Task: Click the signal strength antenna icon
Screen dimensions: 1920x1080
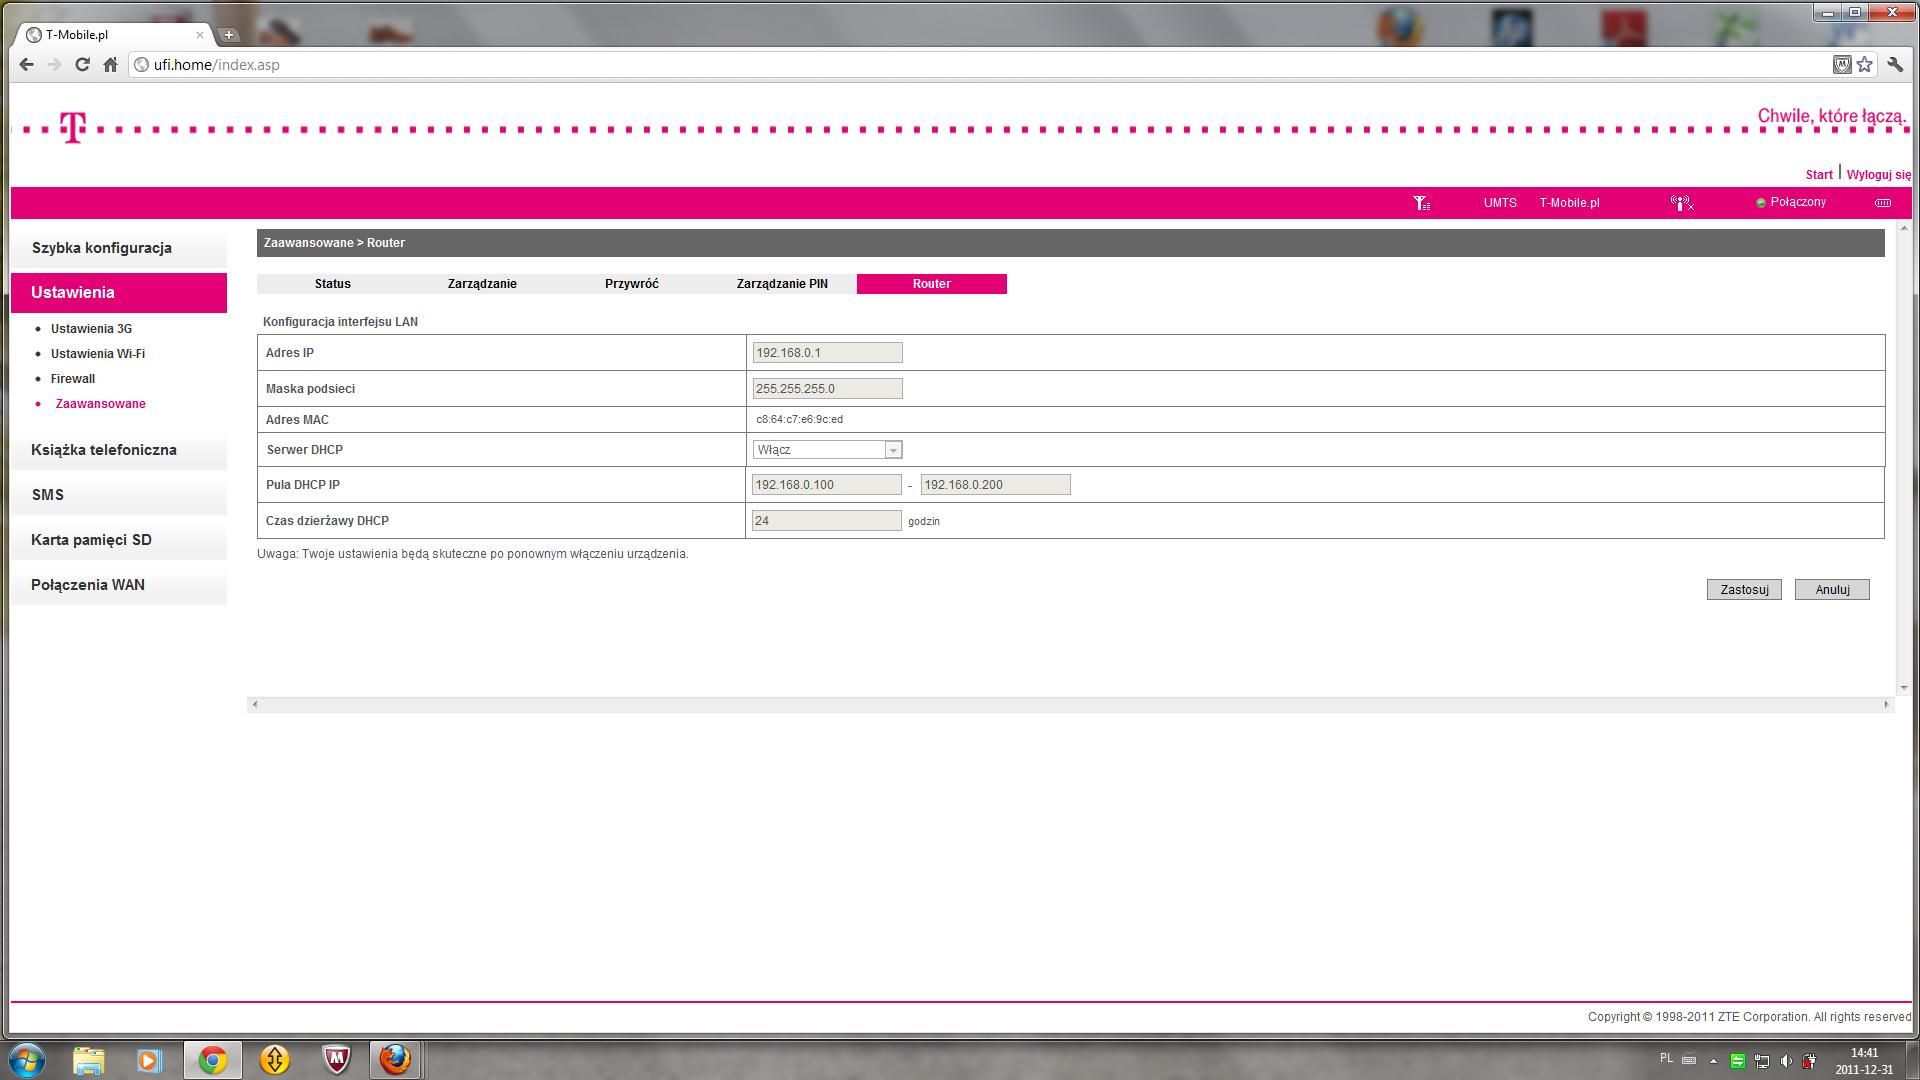Action: pyautogui.click(x=1421, y=203)
